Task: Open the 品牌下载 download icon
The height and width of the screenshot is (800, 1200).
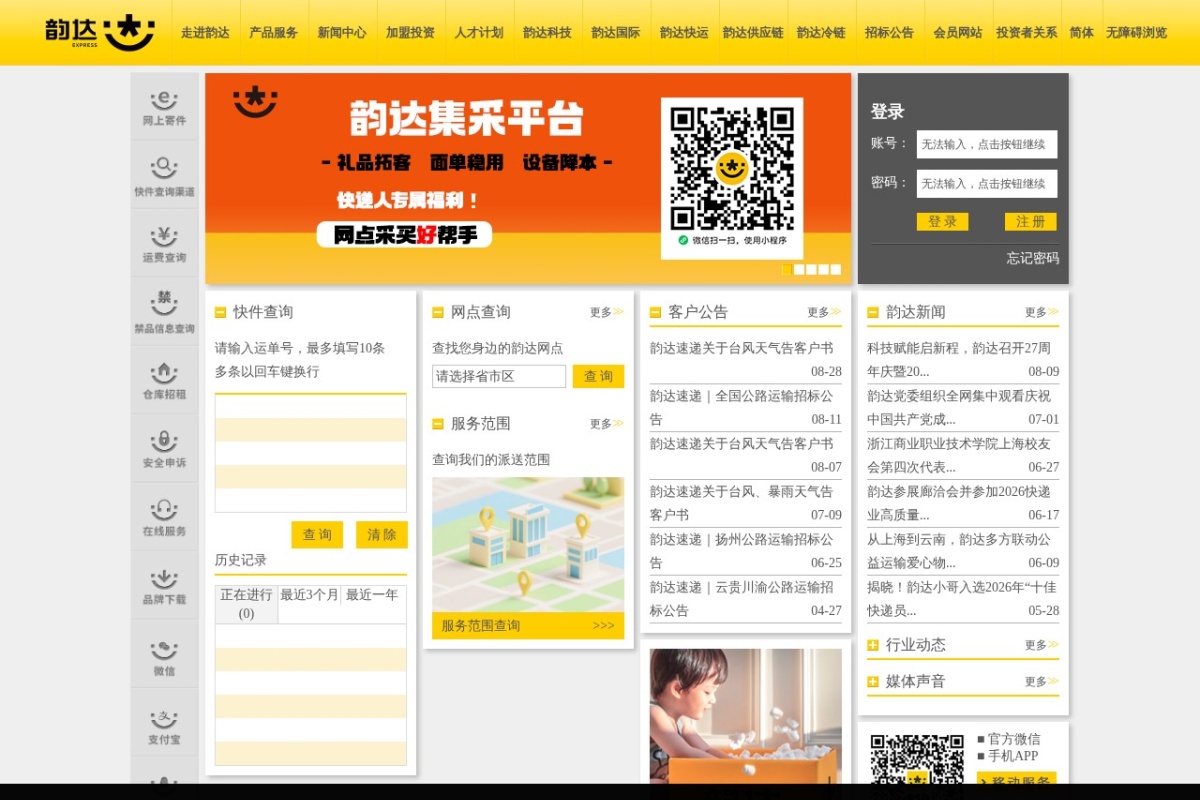Action: [x=164, y=585]
